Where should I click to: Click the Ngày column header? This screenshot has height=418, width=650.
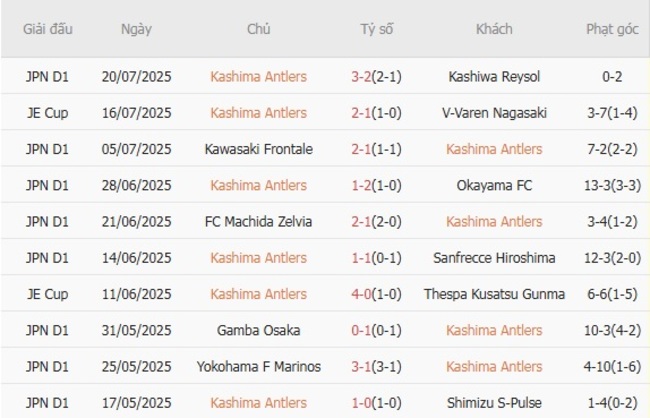136,29
